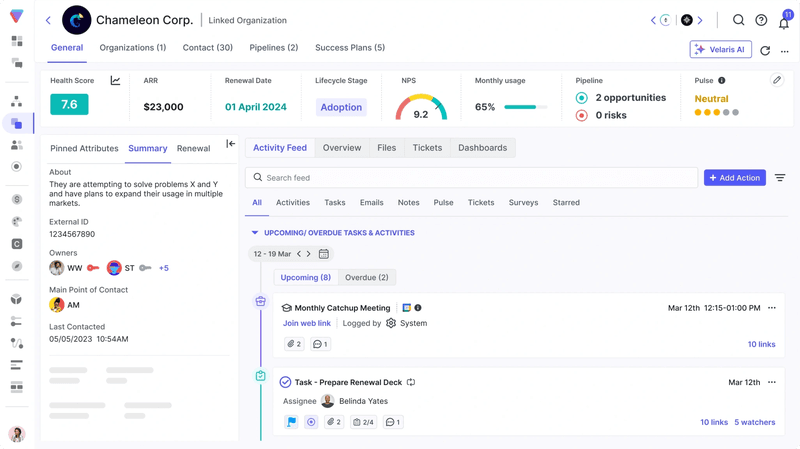Switch to Overdue (2) tasks
The image size is (800, 449).
coord(366,277)
